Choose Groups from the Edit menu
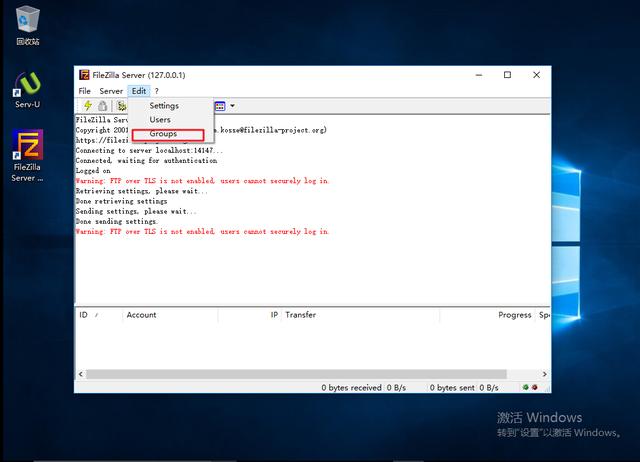The width and height of the screenshot is (640, 462). 163,133
